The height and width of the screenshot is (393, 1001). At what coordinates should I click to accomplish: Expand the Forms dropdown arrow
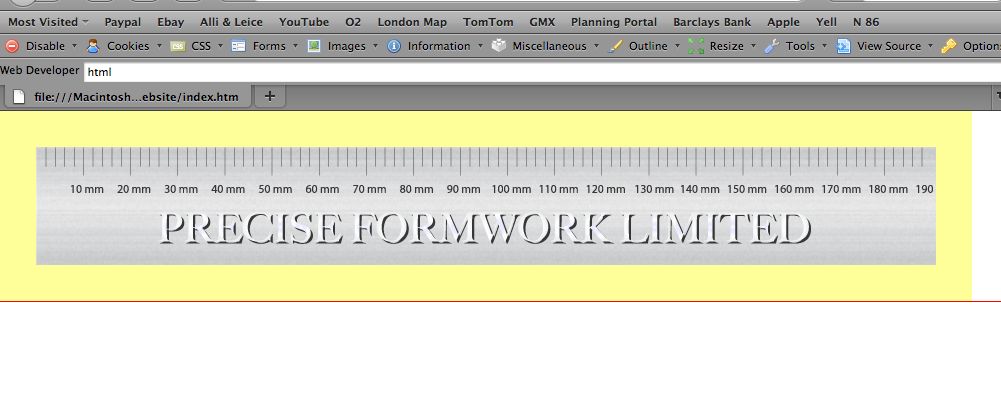295,46
